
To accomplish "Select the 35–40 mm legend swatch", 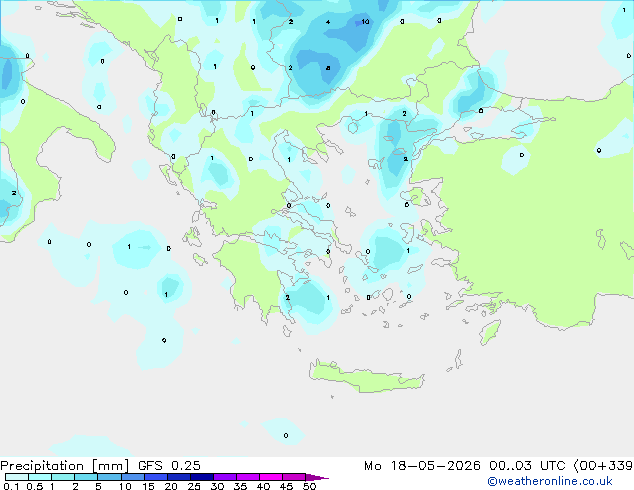I will tap(247, 477).
